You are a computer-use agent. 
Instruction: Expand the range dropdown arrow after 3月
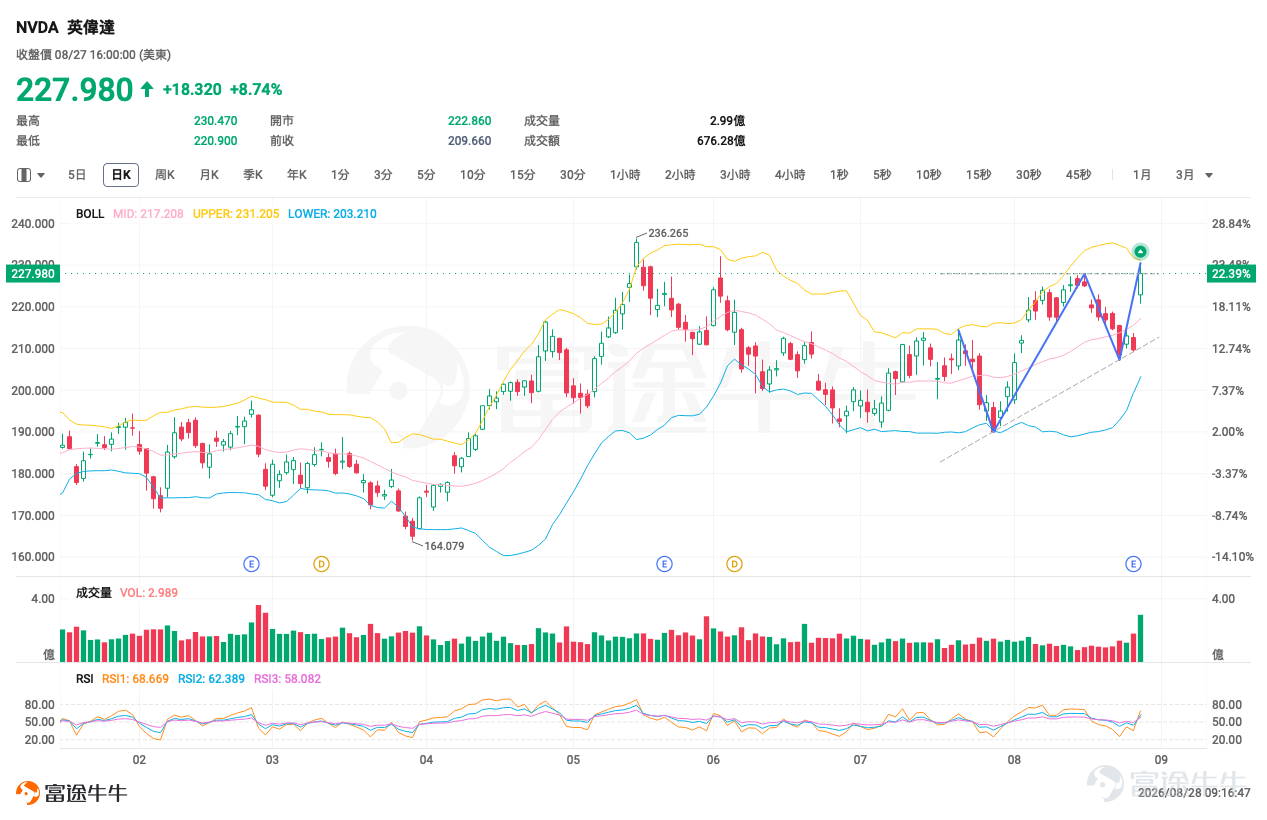coord(1209,175)
